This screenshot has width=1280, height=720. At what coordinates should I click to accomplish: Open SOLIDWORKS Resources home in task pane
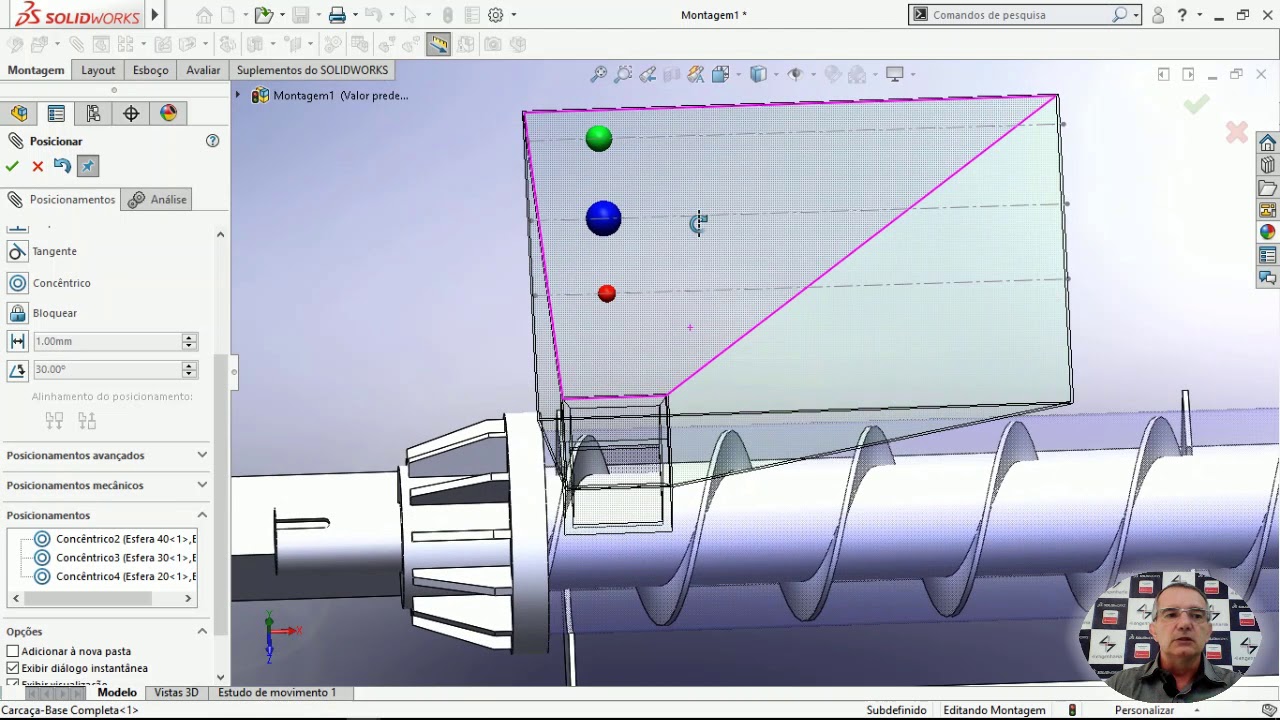point(1267,143)
